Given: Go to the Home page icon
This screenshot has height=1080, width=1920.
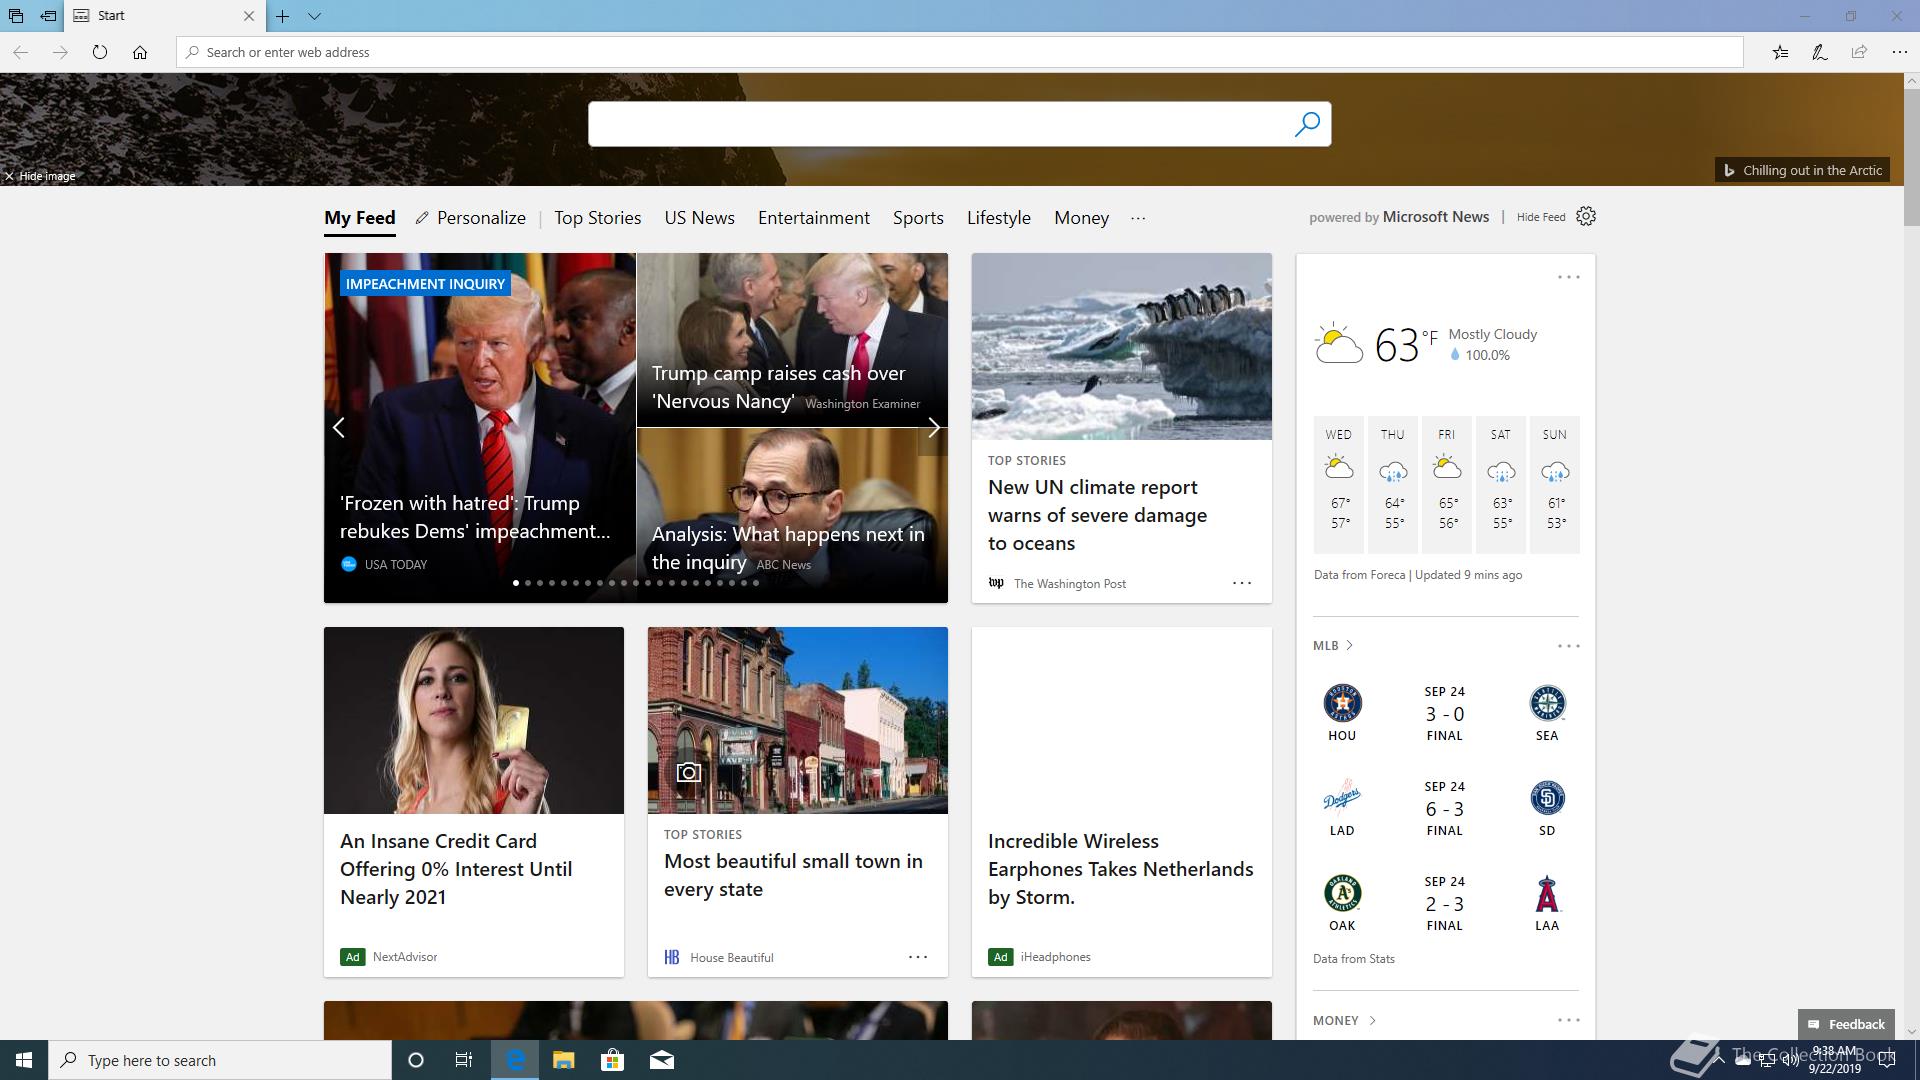Looking at the screenshot, I should [x=140, y=52].
